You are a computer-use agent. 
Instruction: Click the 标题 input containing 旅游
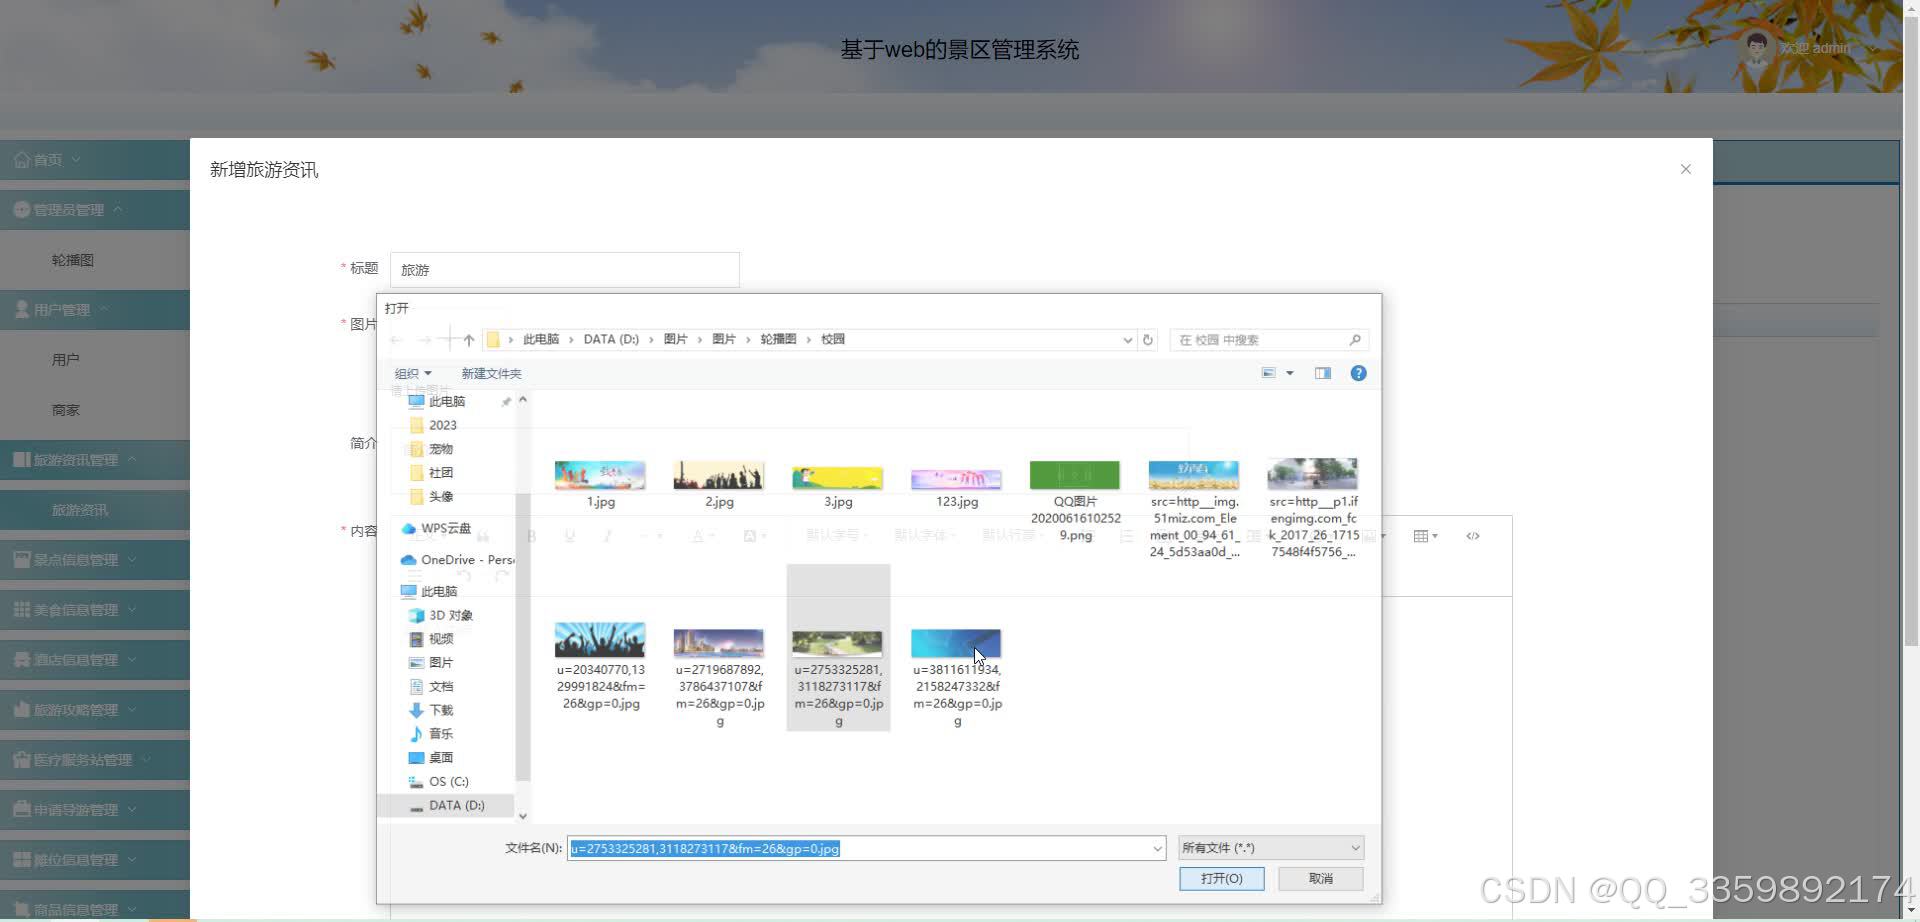(x=564, y=270)
